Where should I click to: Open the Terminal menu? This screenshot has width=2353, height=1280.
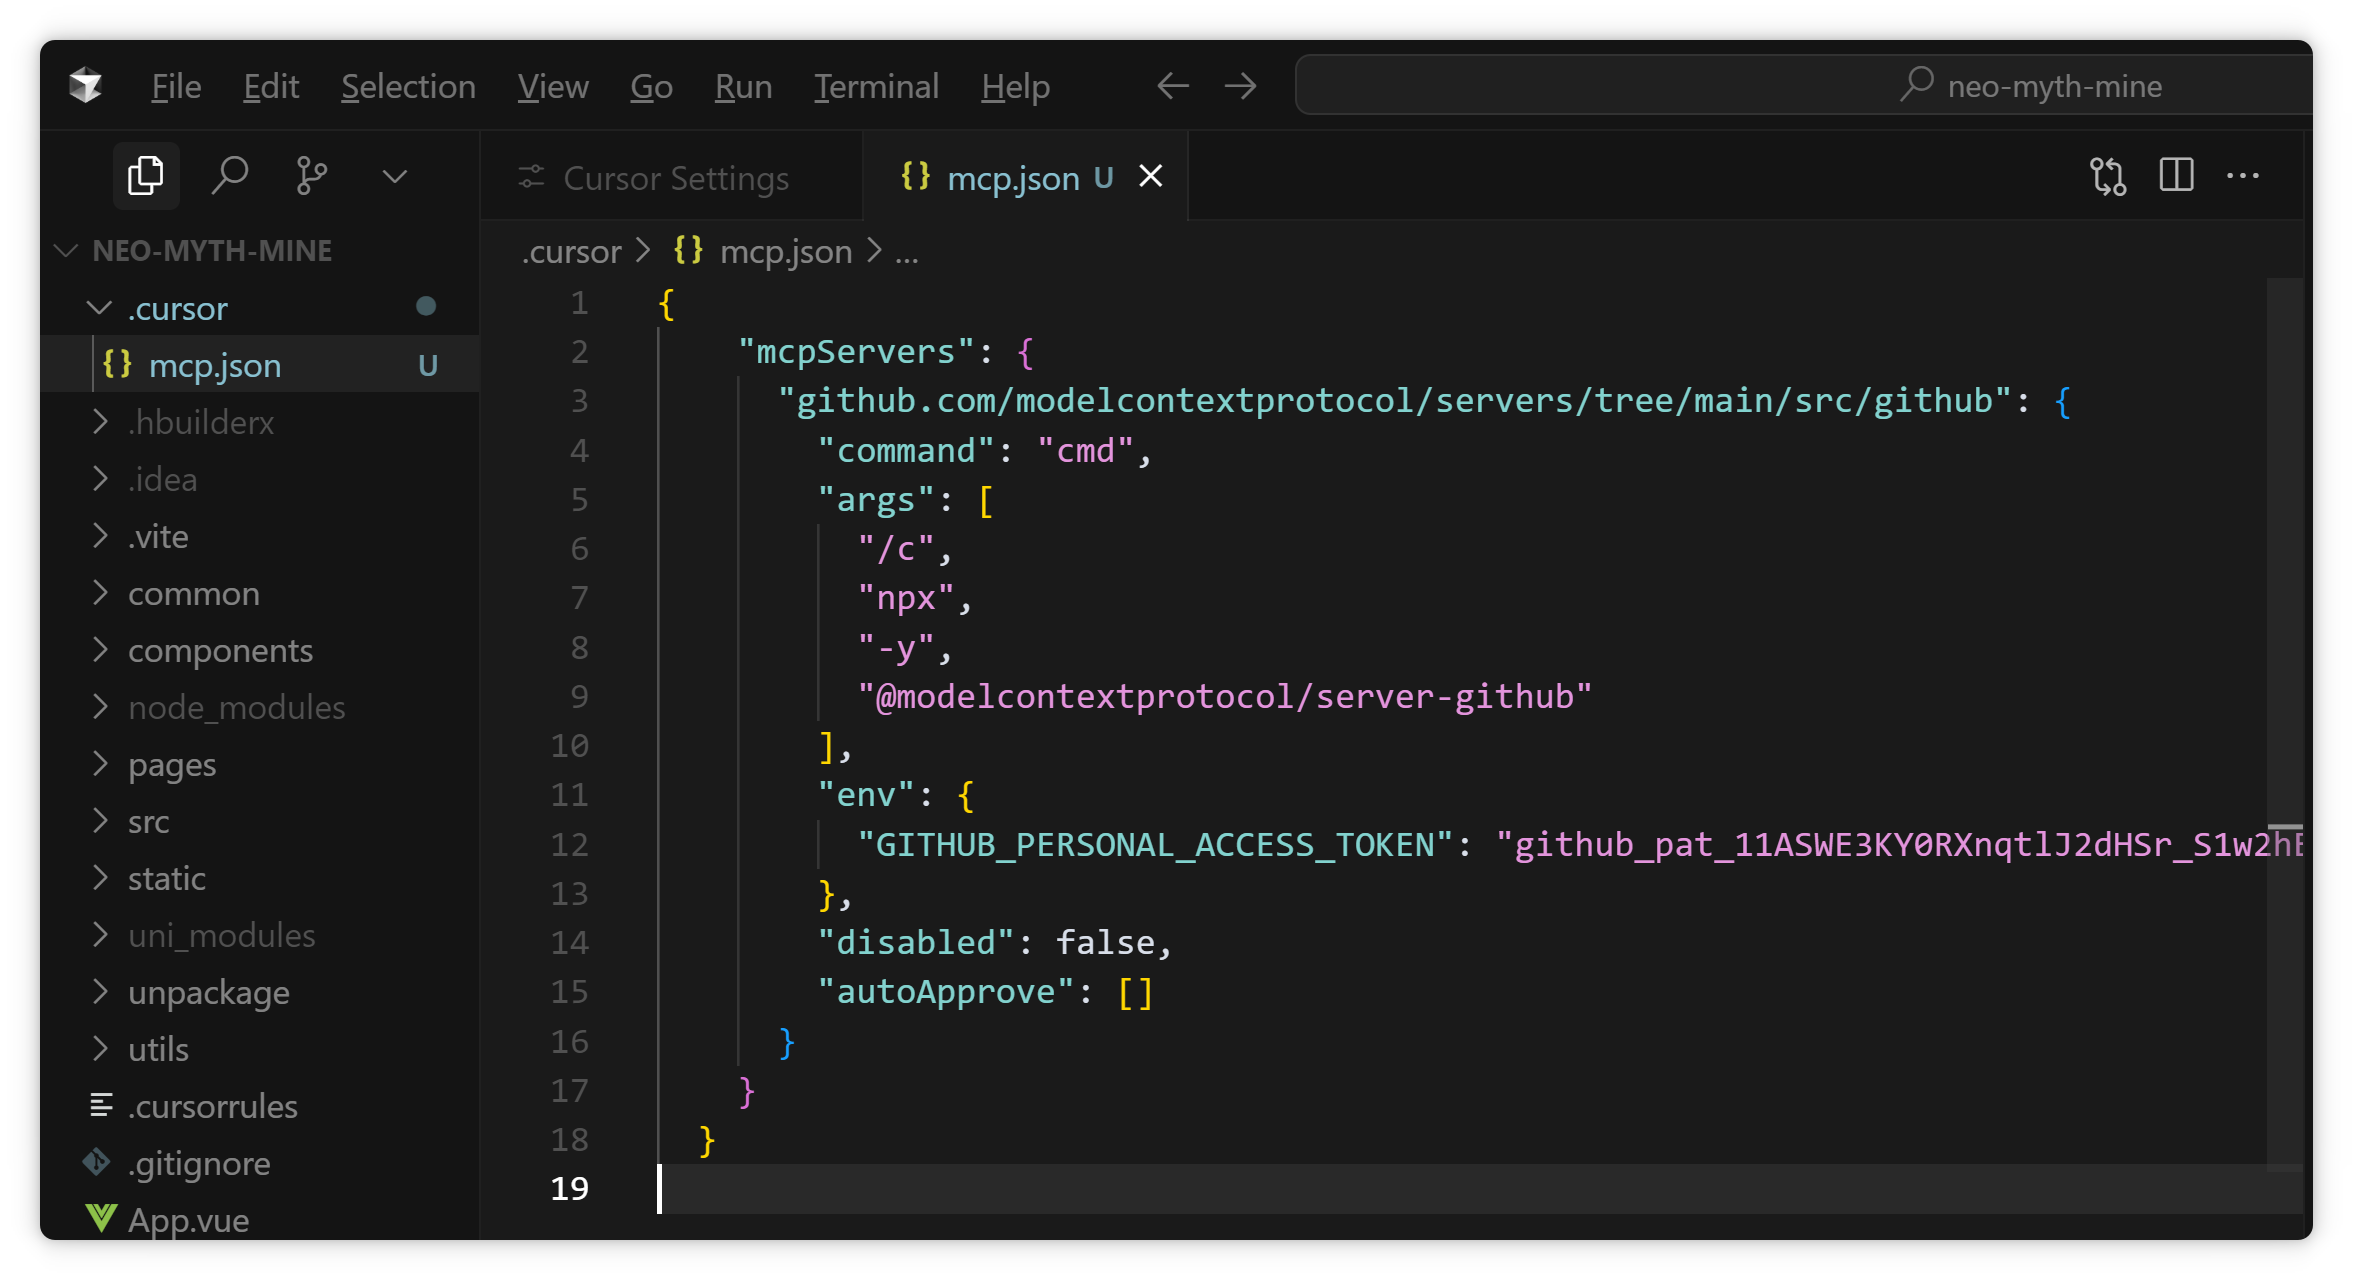pyautogui.click(x=876, y=86)
